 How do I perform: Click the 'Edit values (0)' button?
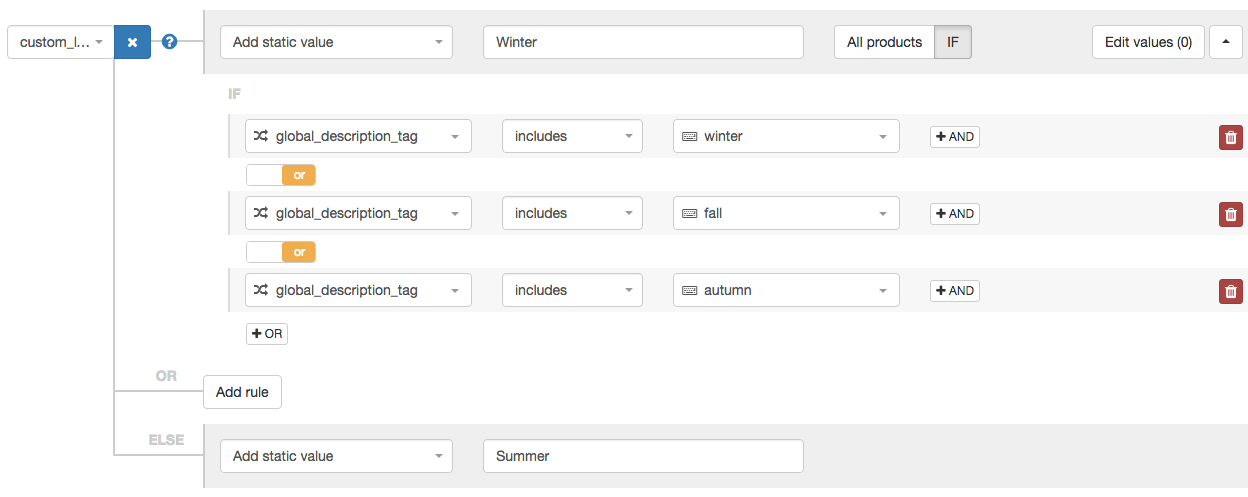point(1148,42)
